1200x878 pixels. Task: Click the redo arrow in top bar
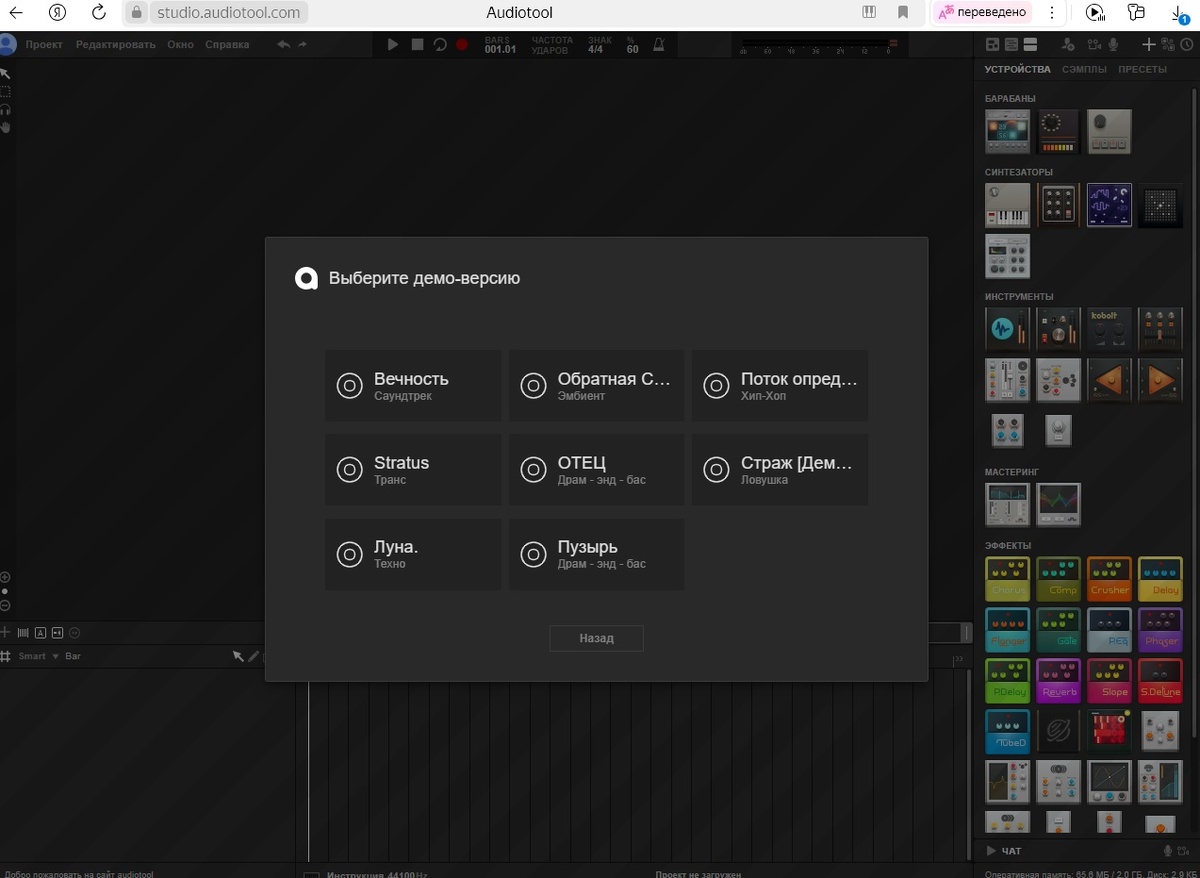(302, 45)
